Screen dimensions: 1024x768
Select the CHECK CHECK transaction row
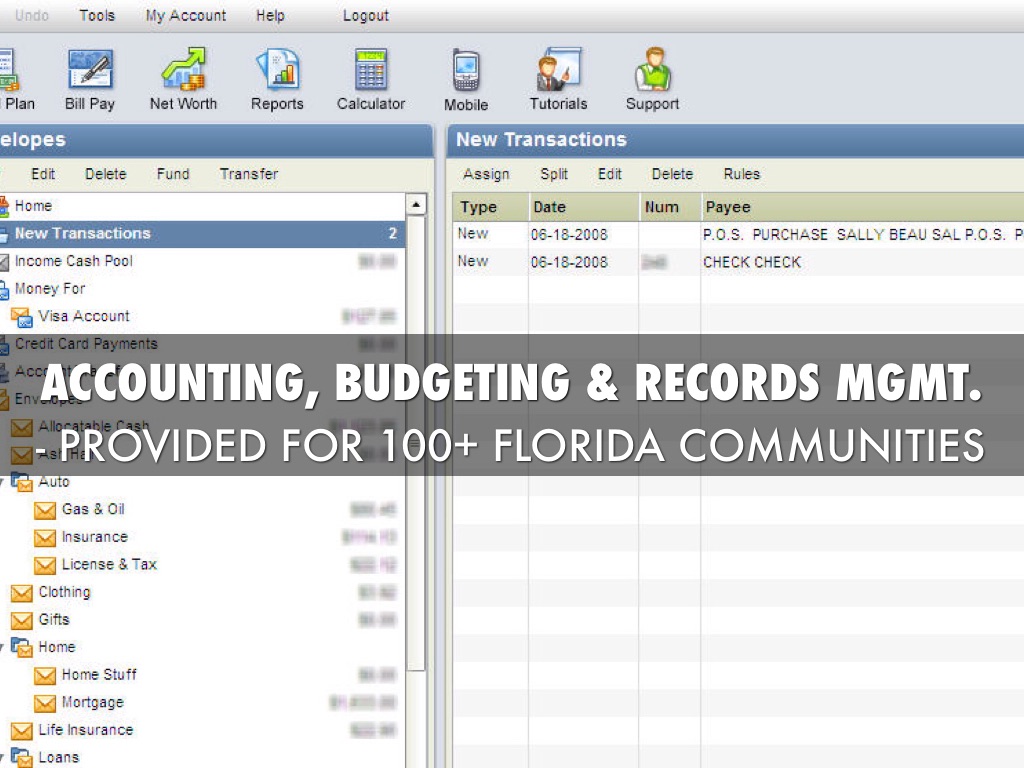click(x=752, y=262)
